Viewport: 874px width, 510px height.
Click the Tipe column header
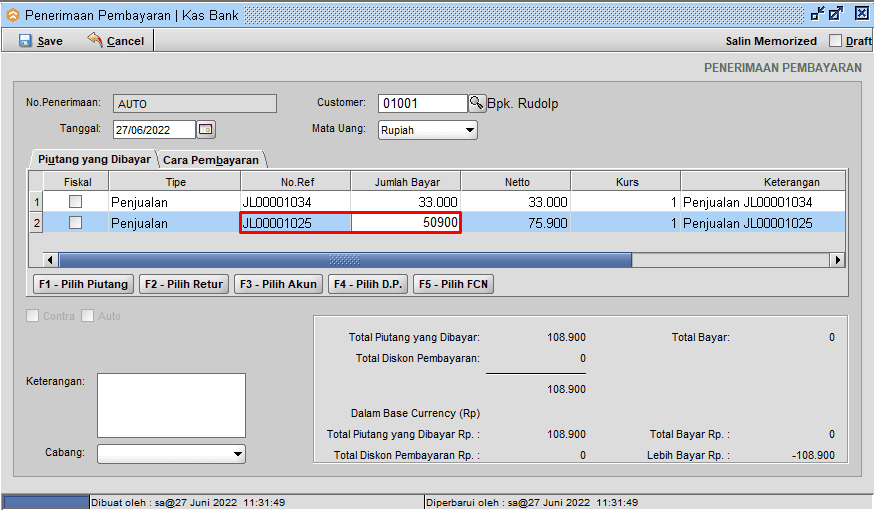coord(175,182)
